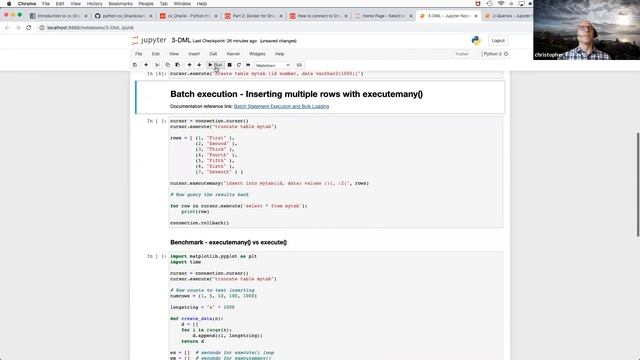Restart kernel and rerun notebook fast-forward icon
640x360 pixels.
coord(248,65)
